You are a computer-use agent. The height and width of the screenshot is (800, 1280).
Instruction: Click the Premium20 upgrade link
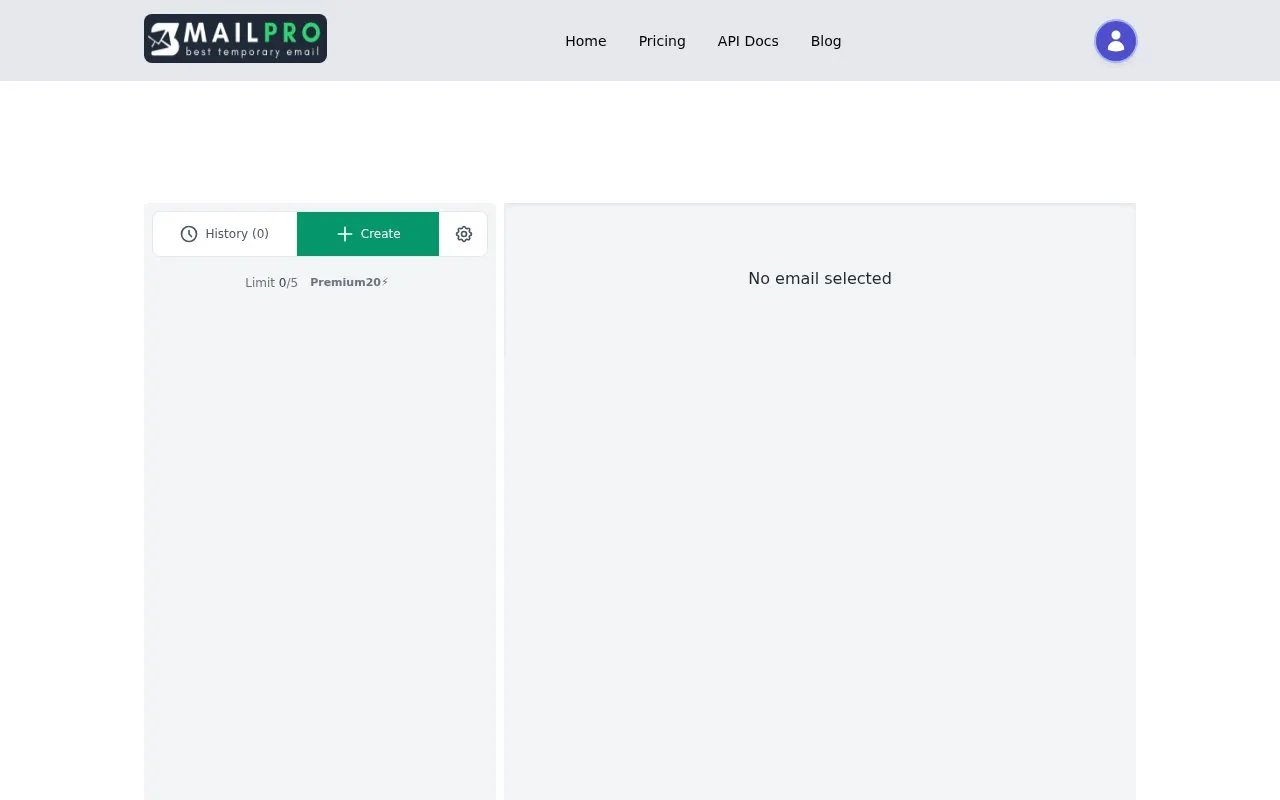[x=349, y=282]
